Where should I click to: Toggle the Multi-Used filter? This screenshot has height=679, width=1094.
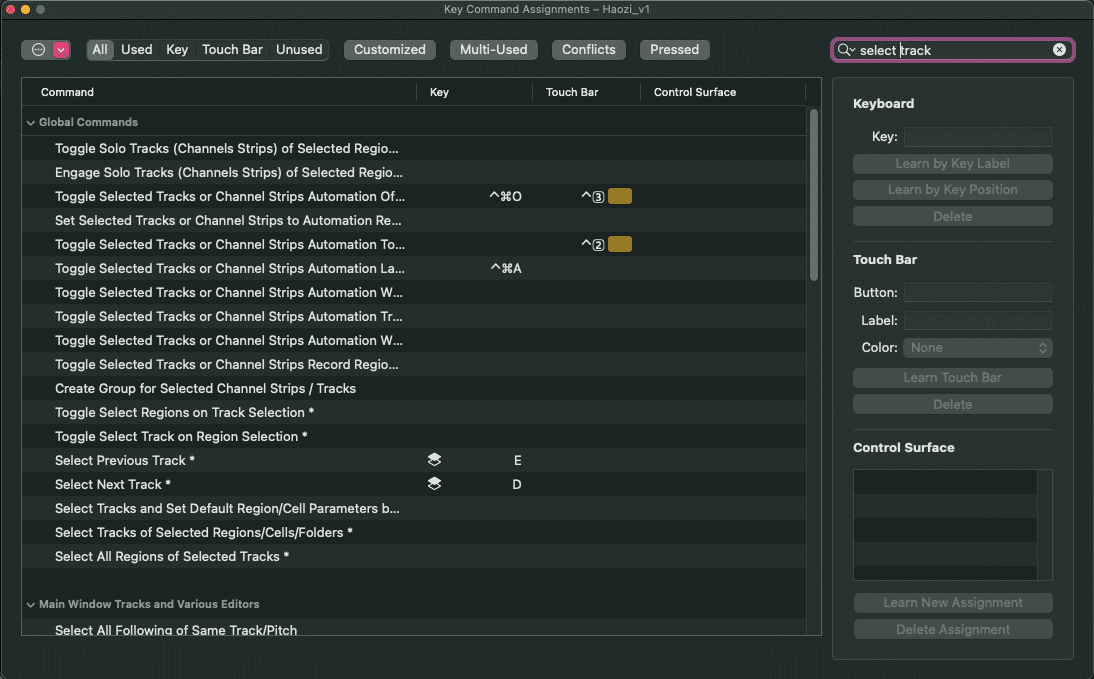click(494, 50)
